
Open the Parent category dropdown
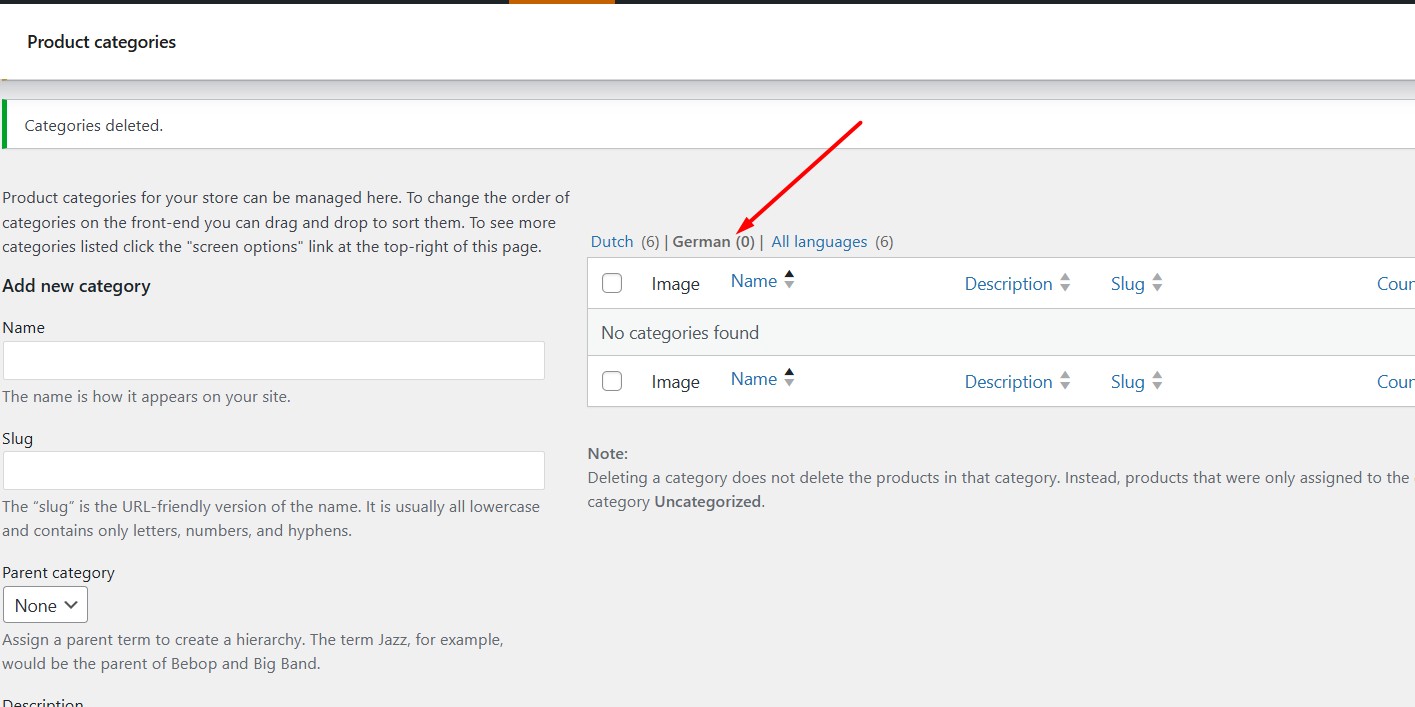45,605
